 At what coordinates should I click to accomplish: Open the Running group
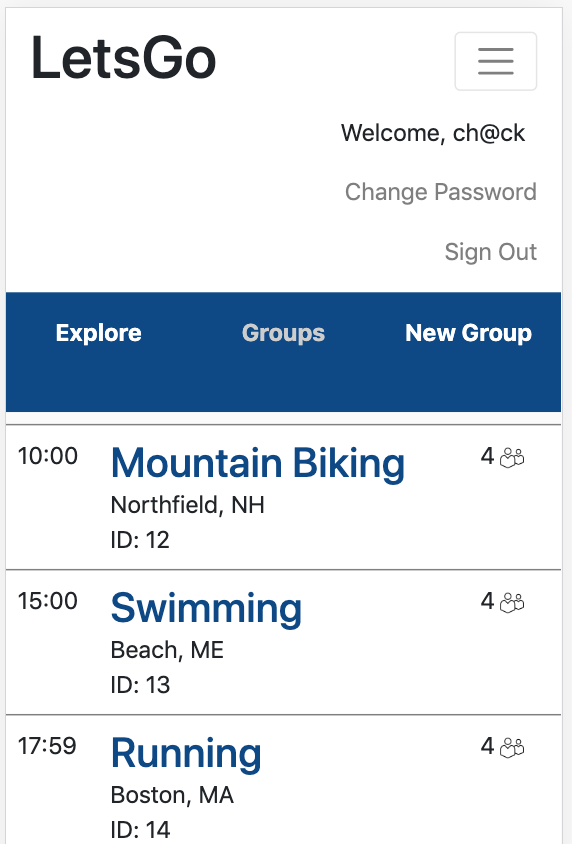pos(186,754)
